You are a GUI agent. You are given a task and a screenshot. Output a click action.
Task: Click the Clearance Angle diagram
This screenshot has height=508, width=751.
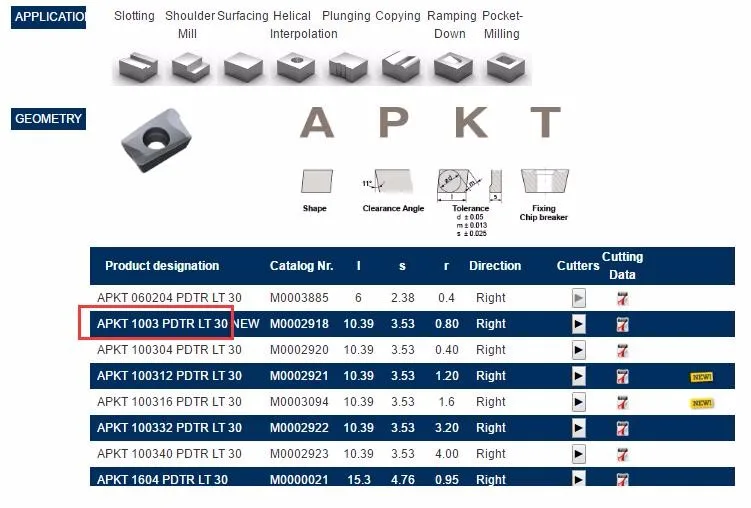pos(387,181)
